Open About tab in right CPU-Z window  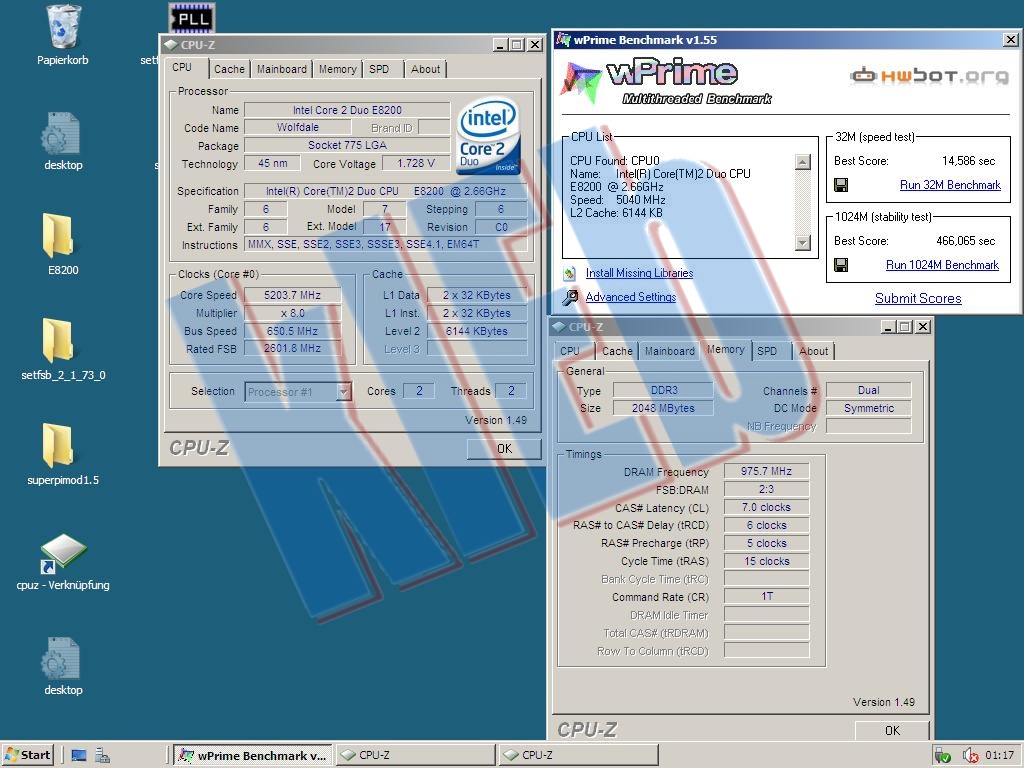pyautogui.click(x=813, y=351)
